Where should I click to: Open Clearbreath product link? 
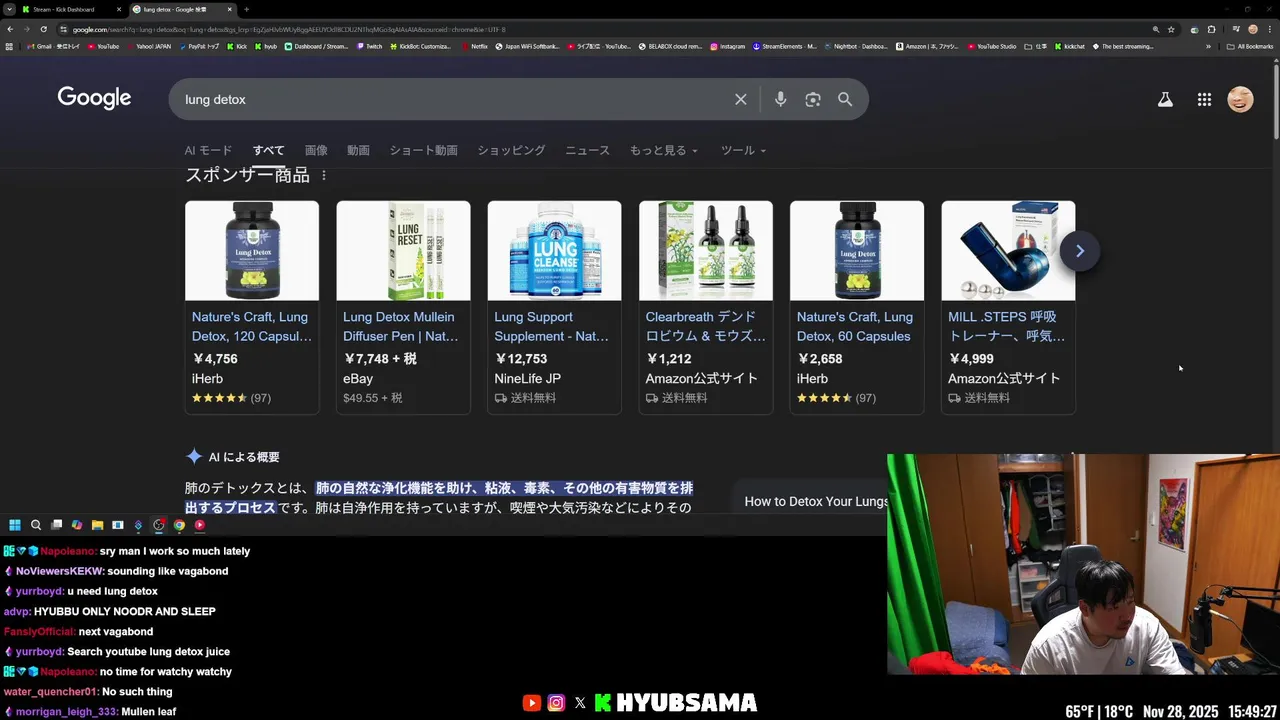point(705,326)
